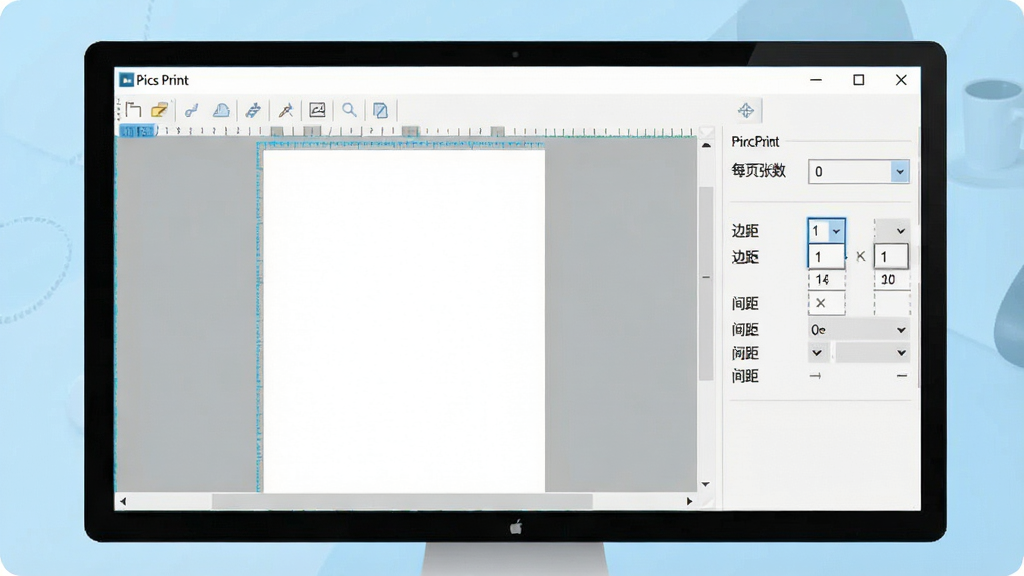
Task: Click the 每页张数 label
Action: (x=758, y=171)
